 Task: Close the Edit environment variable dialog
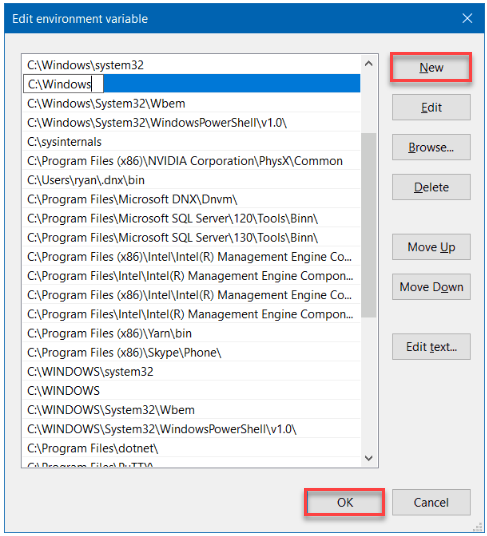(467, 18)
